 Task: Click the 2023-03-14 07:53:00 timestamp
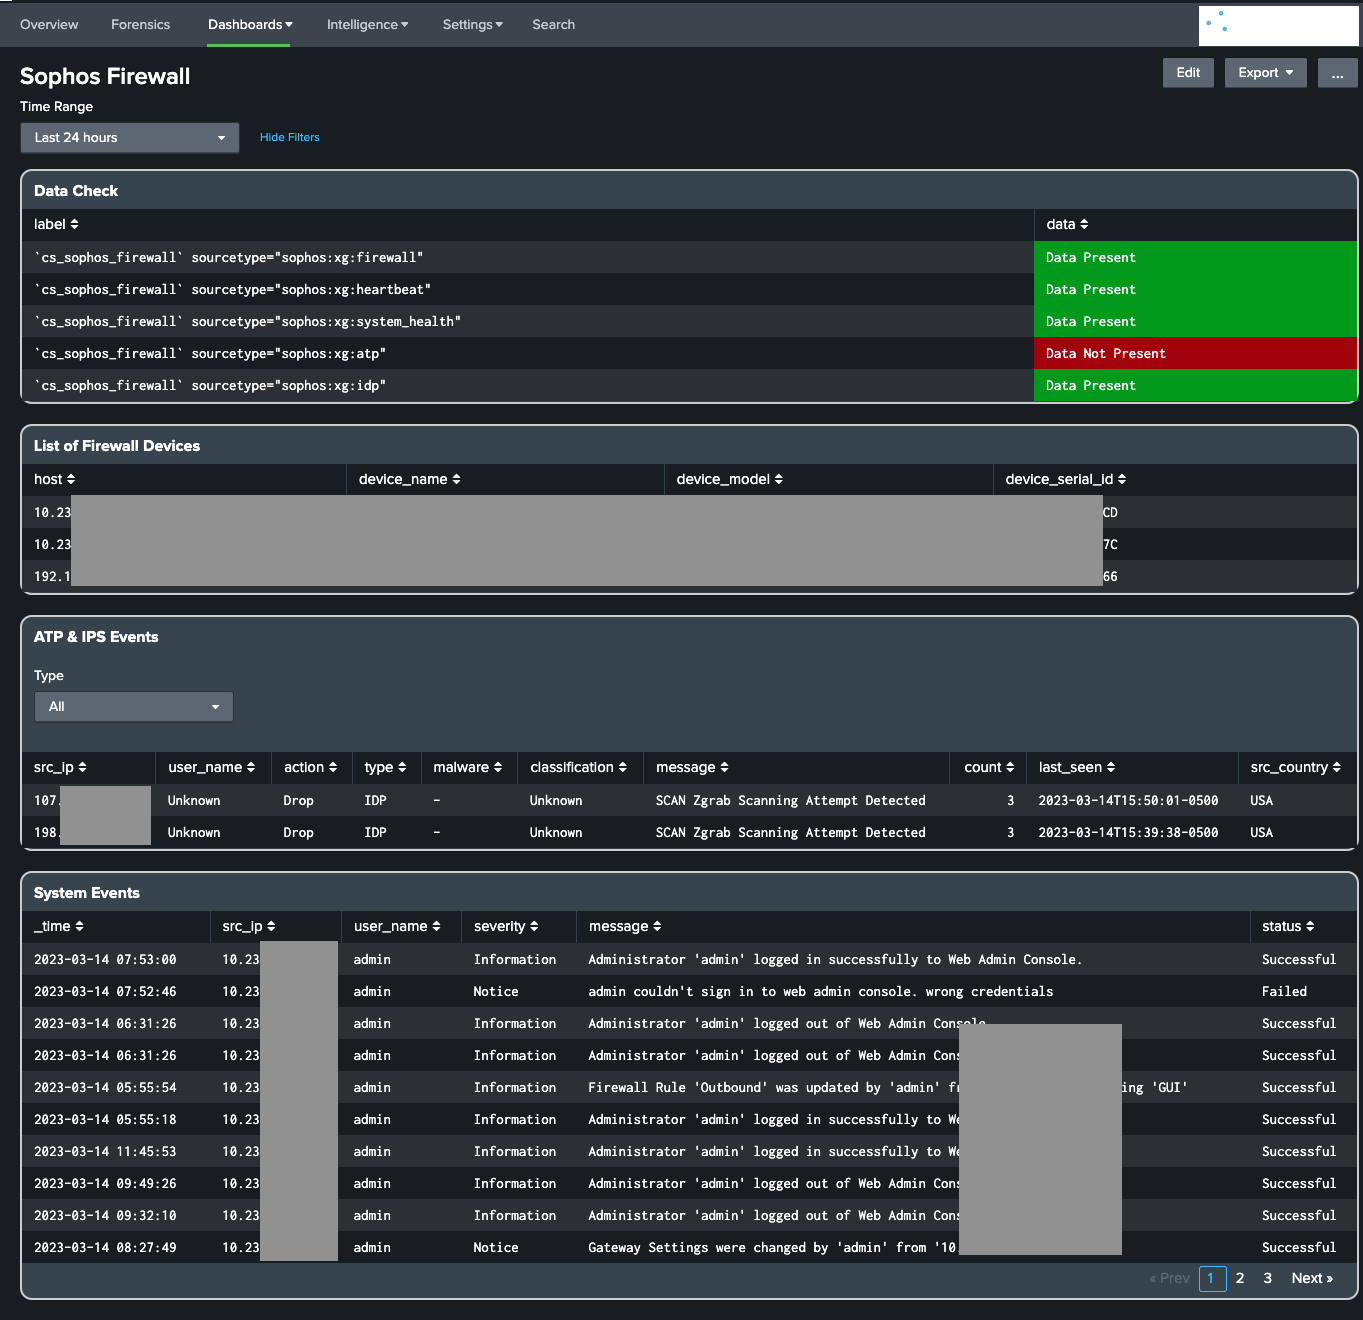[105, 959]
